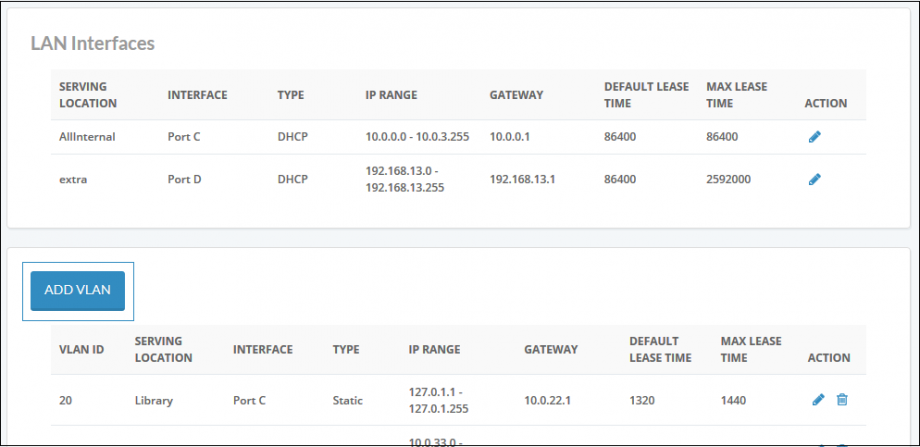Click VLAN ID 20 cell

click(x=66, y=401)
